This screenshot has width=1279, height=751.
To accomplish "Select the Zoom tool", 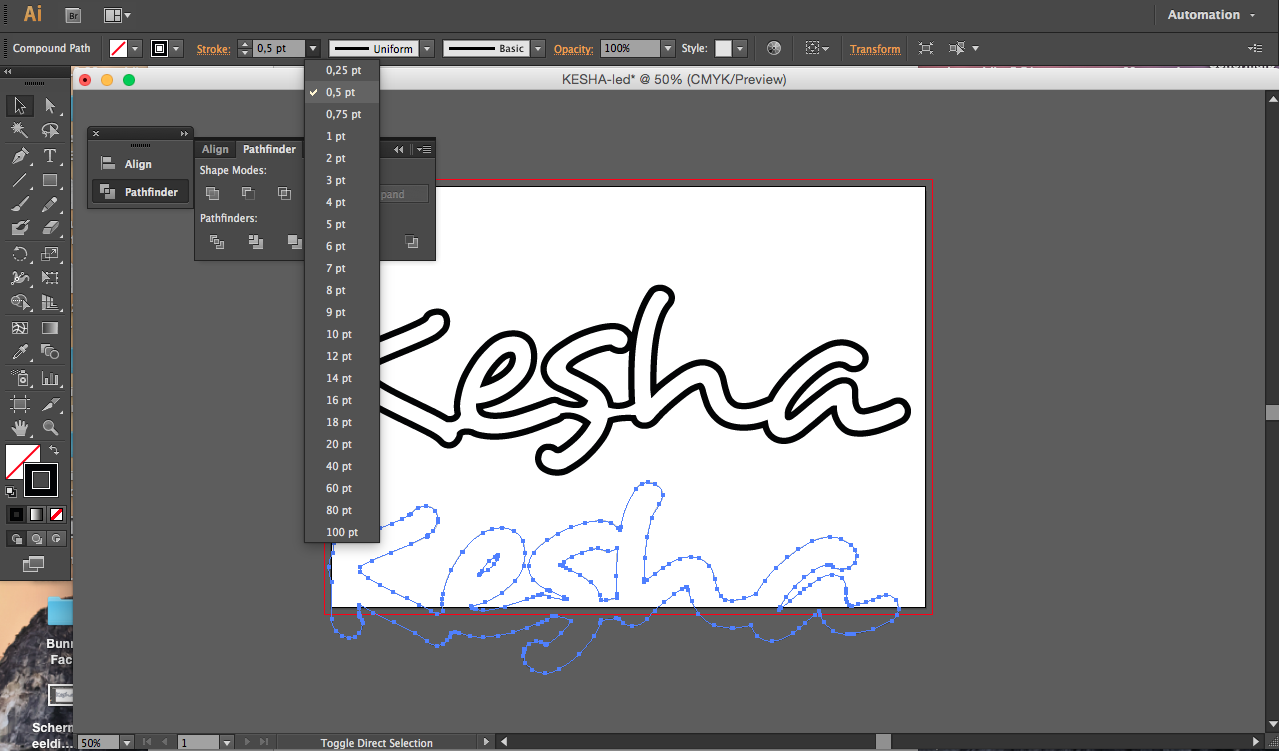I will tap(50, 428).
